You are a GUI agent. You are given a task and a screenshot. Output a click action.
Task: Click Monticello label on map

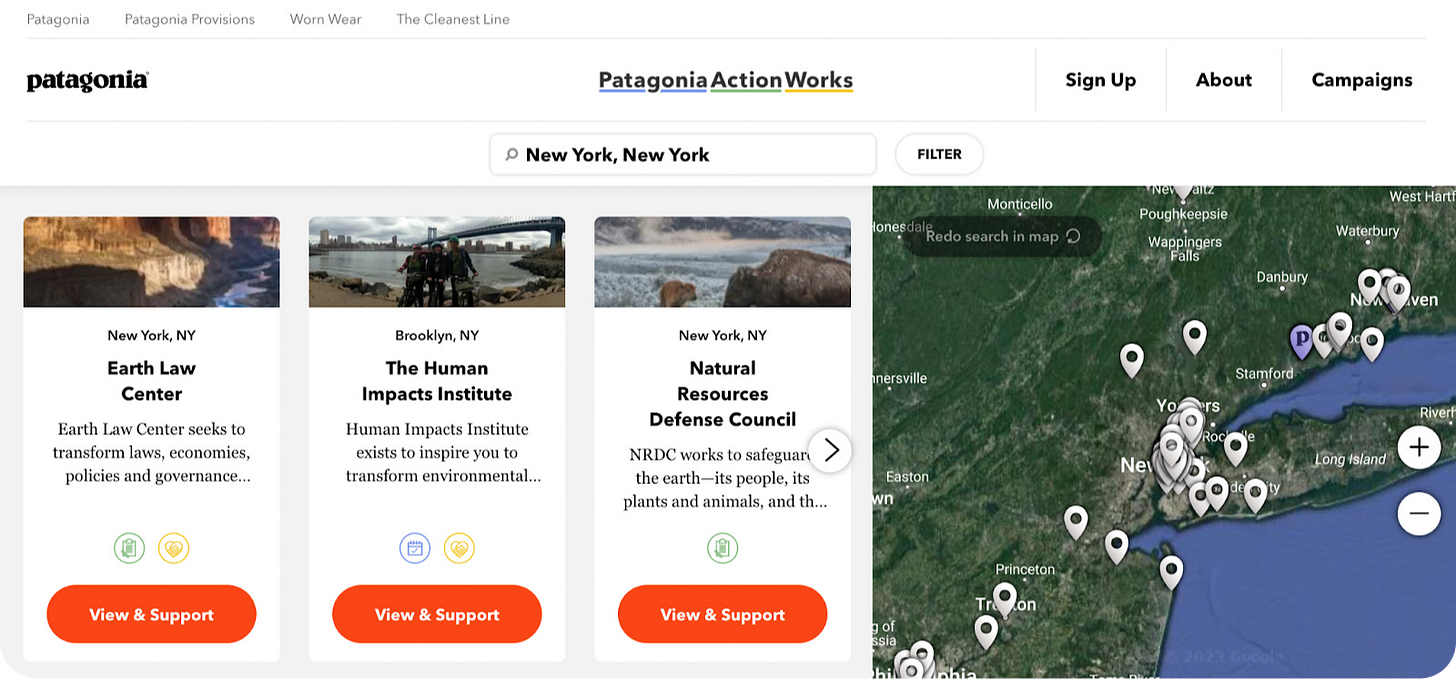tap(1020, 204)
